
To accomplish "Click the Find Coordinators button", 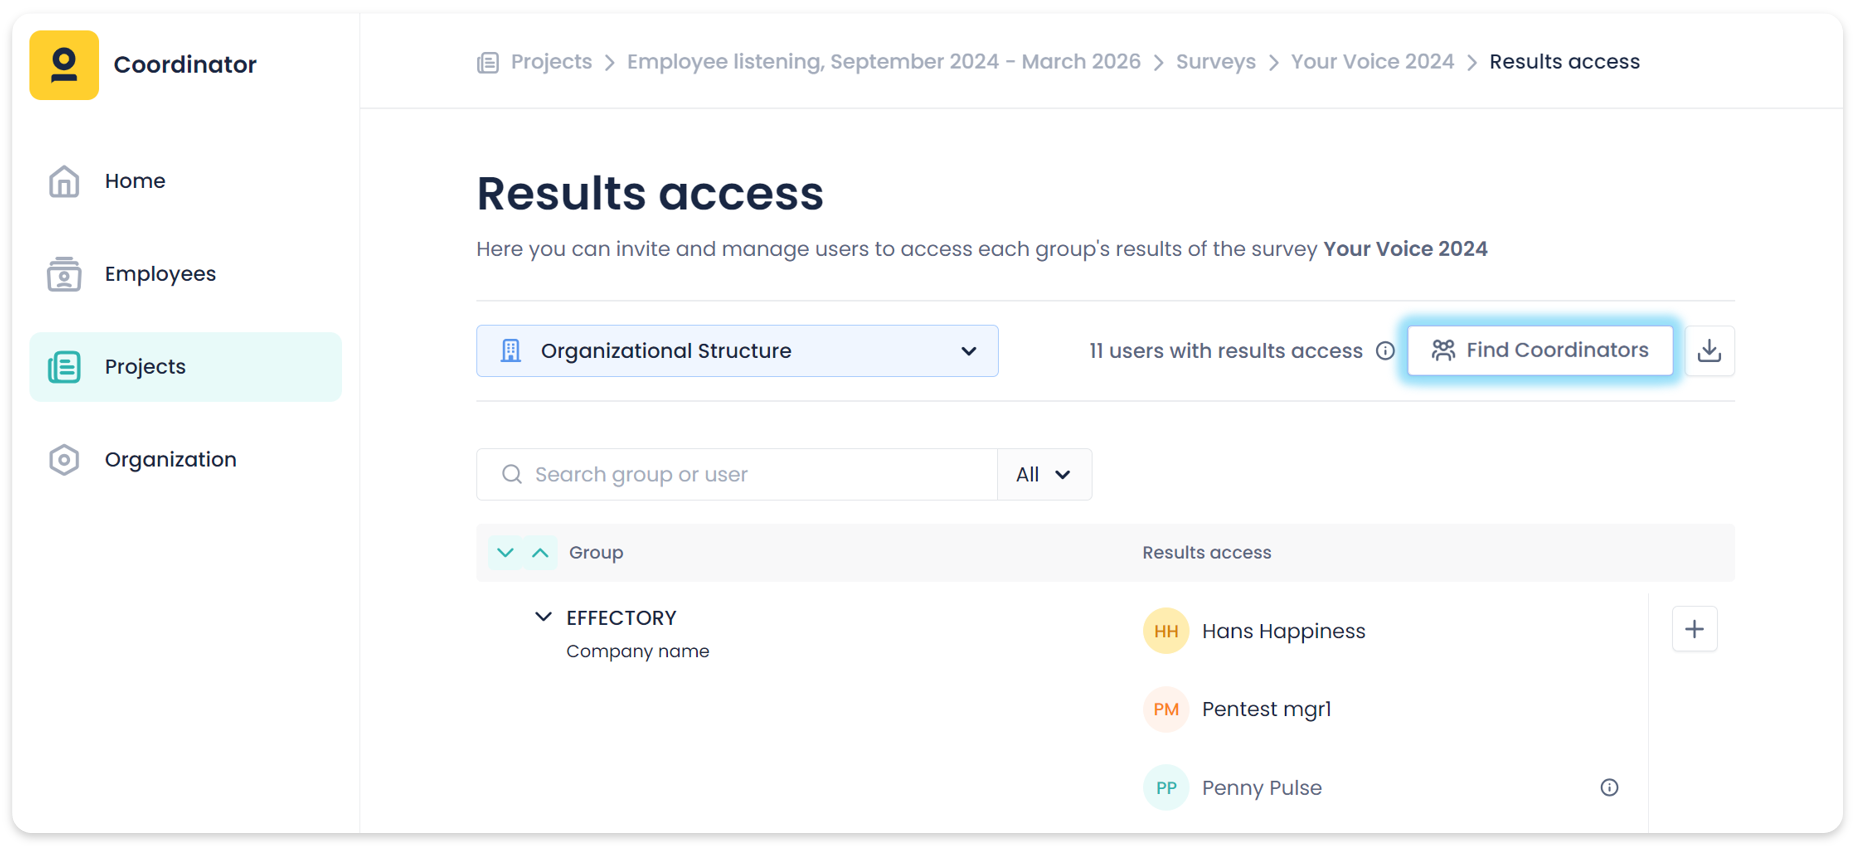I will pos(1540,351).
